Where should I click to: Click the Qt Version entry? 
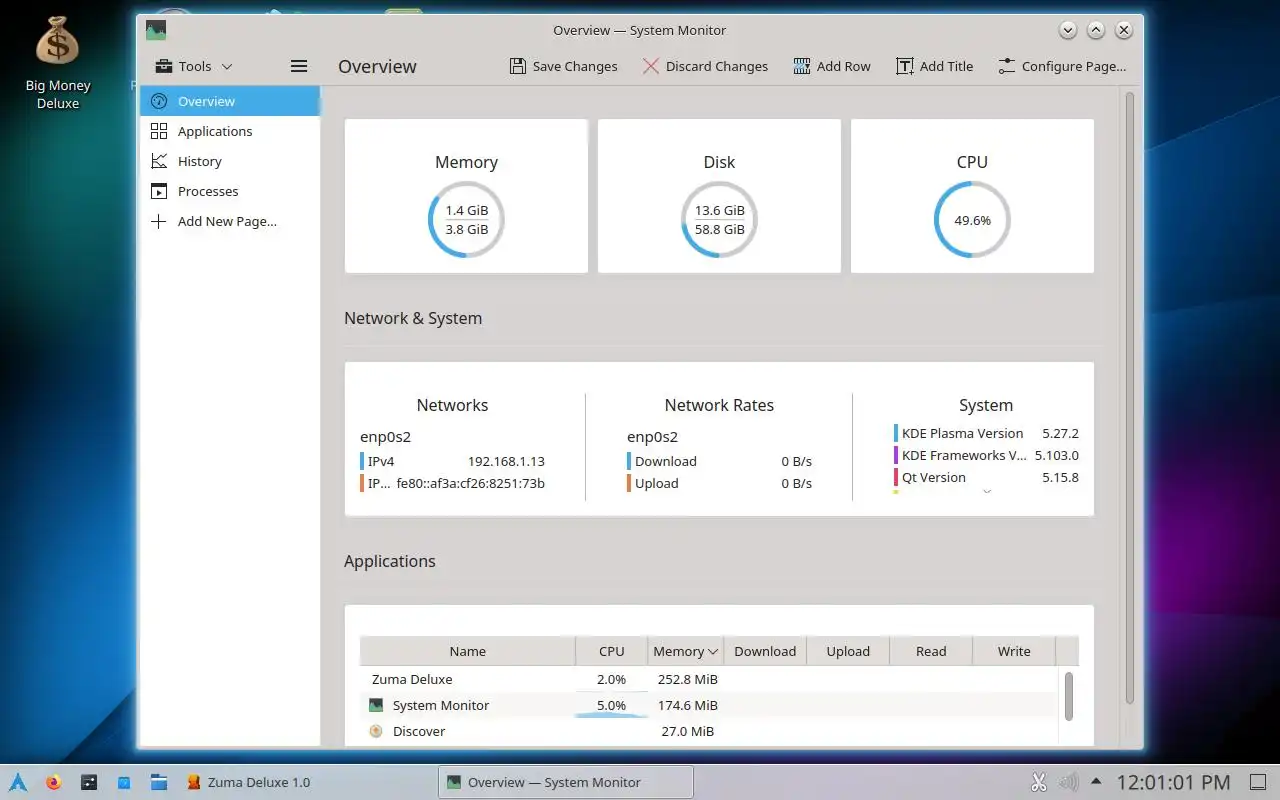coord(986,477)
